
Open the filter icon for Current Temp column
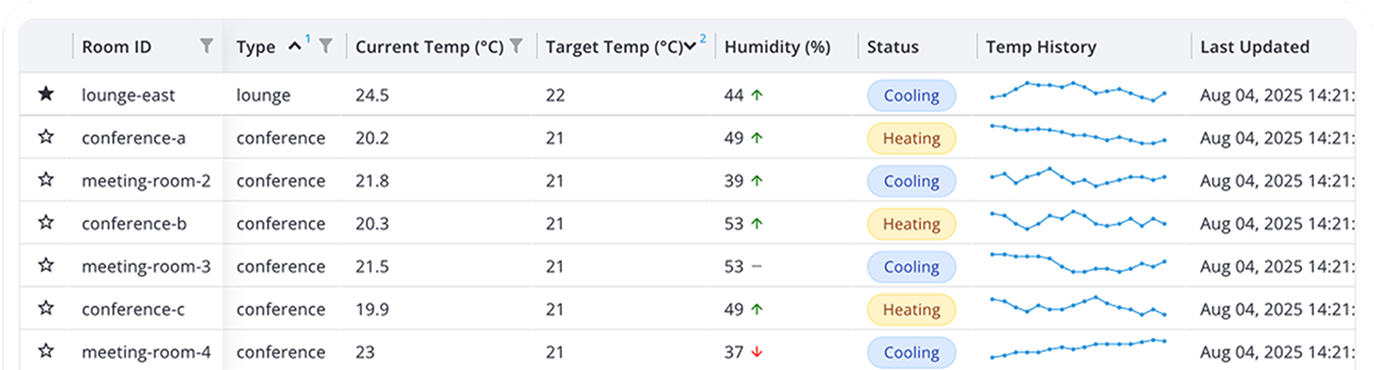[516, 46]
